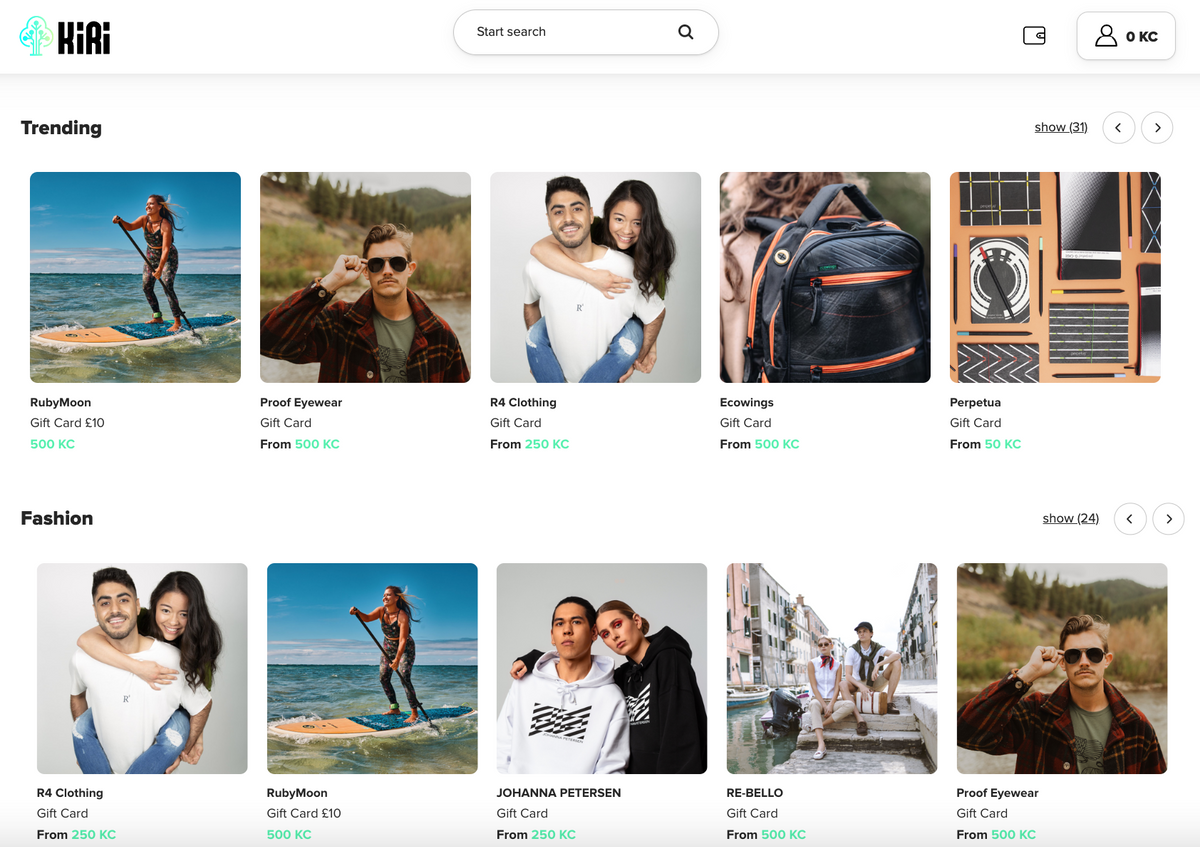Open RubyMoon paddleboard thumbnail in Trending

pyautogui.click(x=135, y=277)
